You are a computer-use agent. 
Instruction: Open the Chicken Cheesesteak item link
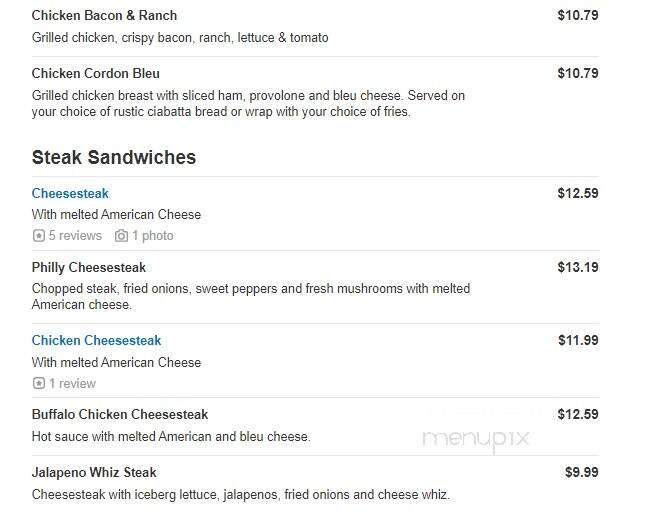[96, 341]
